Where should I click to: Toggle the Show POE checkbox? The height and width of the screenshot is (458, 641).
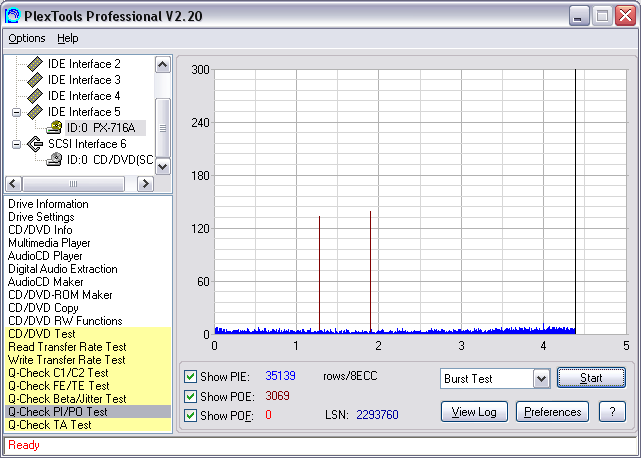[x=190, y=396]
